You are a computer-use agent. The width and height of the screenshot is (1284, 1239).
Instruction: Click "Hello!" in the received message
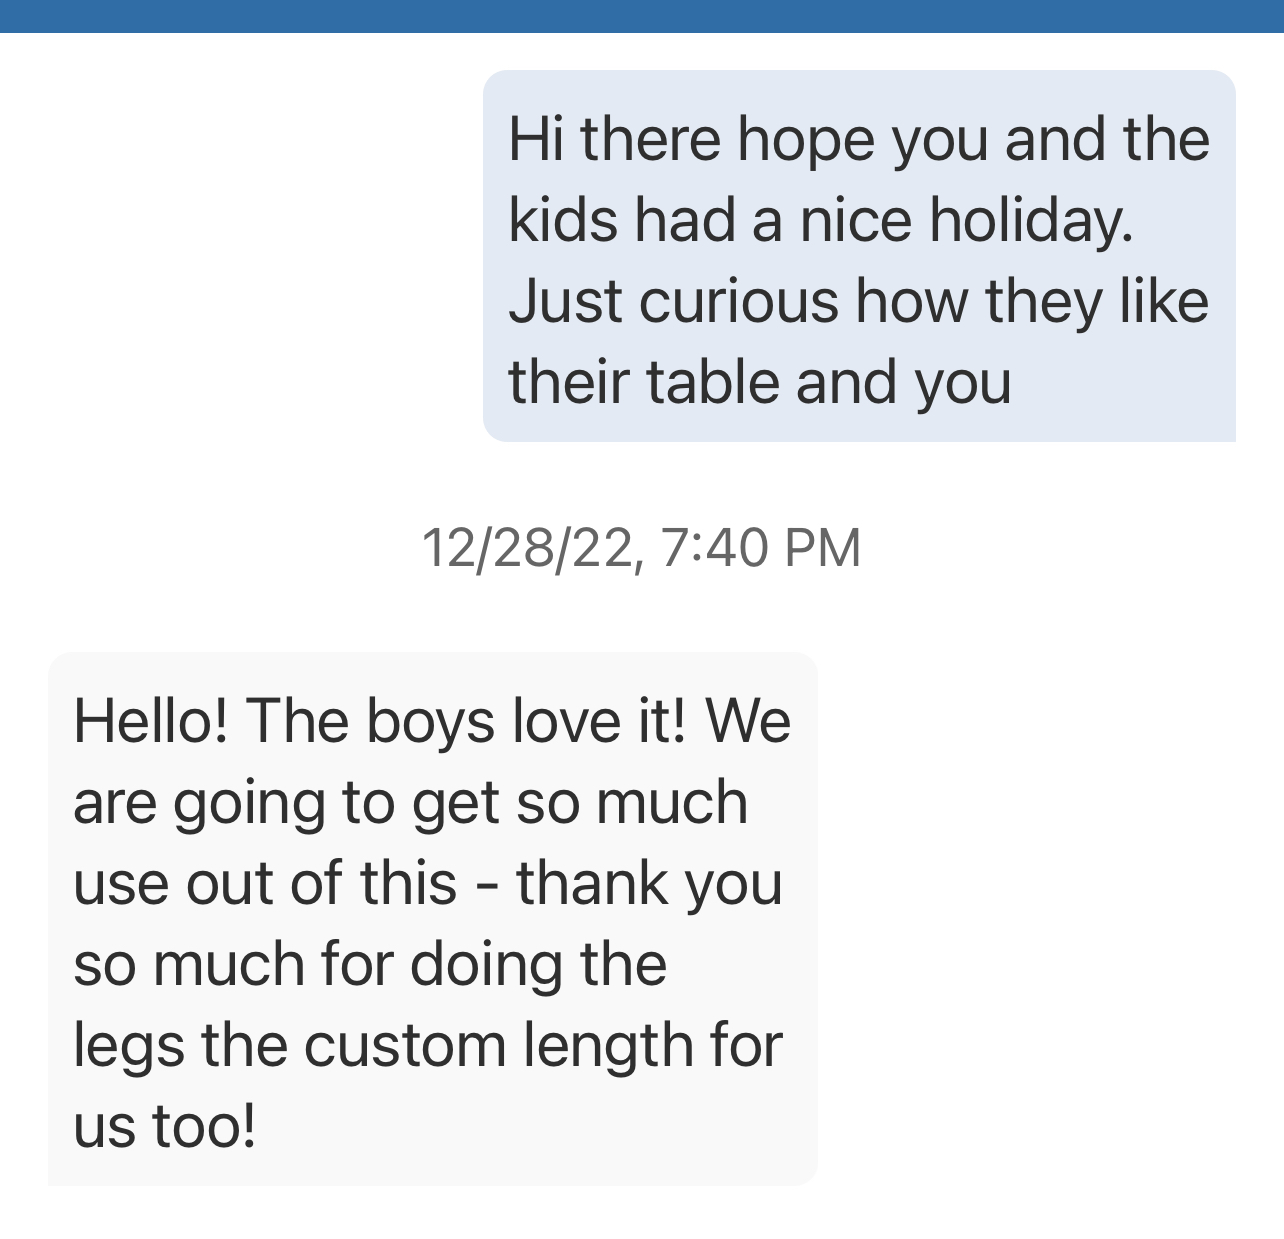coord(150,721)
